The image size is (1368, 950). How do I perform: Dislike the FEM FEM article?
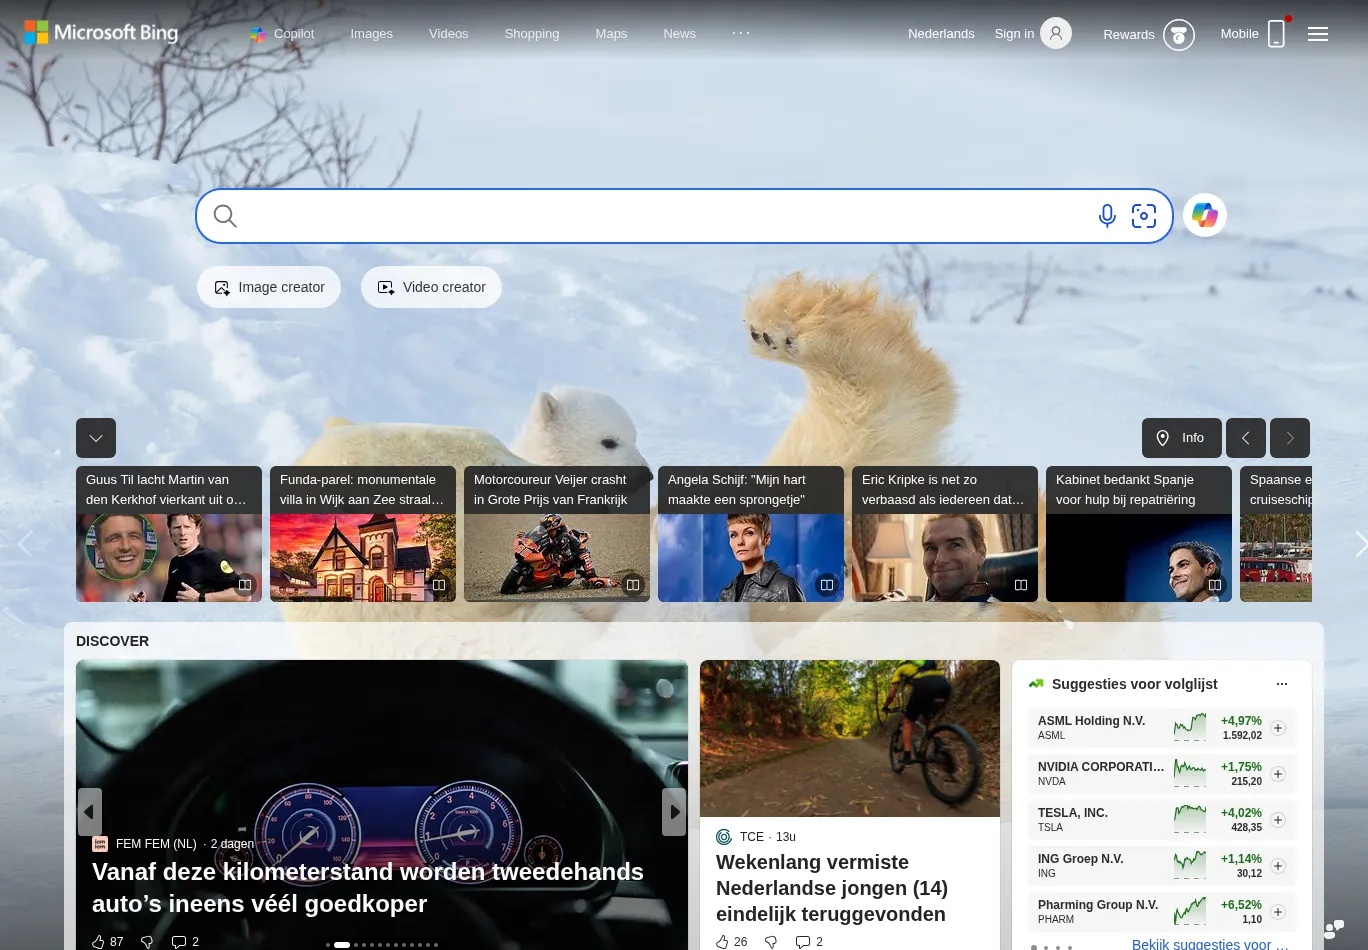pyautogui.click(x=147, y=942)
